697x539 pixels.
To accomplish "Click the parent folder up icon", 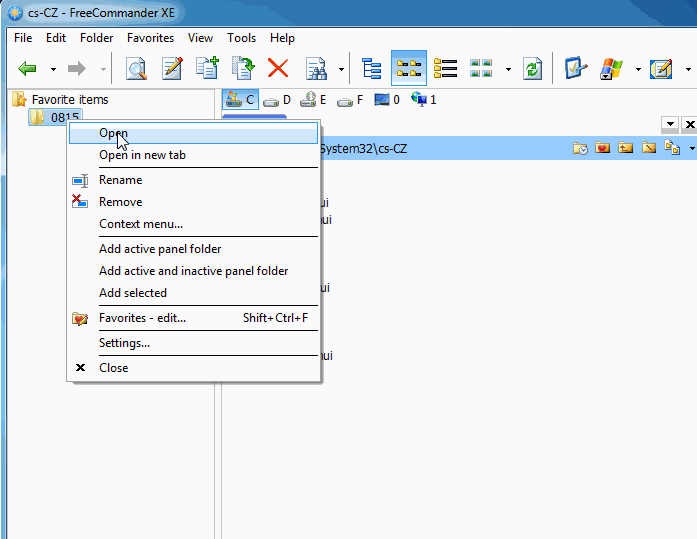I will click(x=626, y=148).
